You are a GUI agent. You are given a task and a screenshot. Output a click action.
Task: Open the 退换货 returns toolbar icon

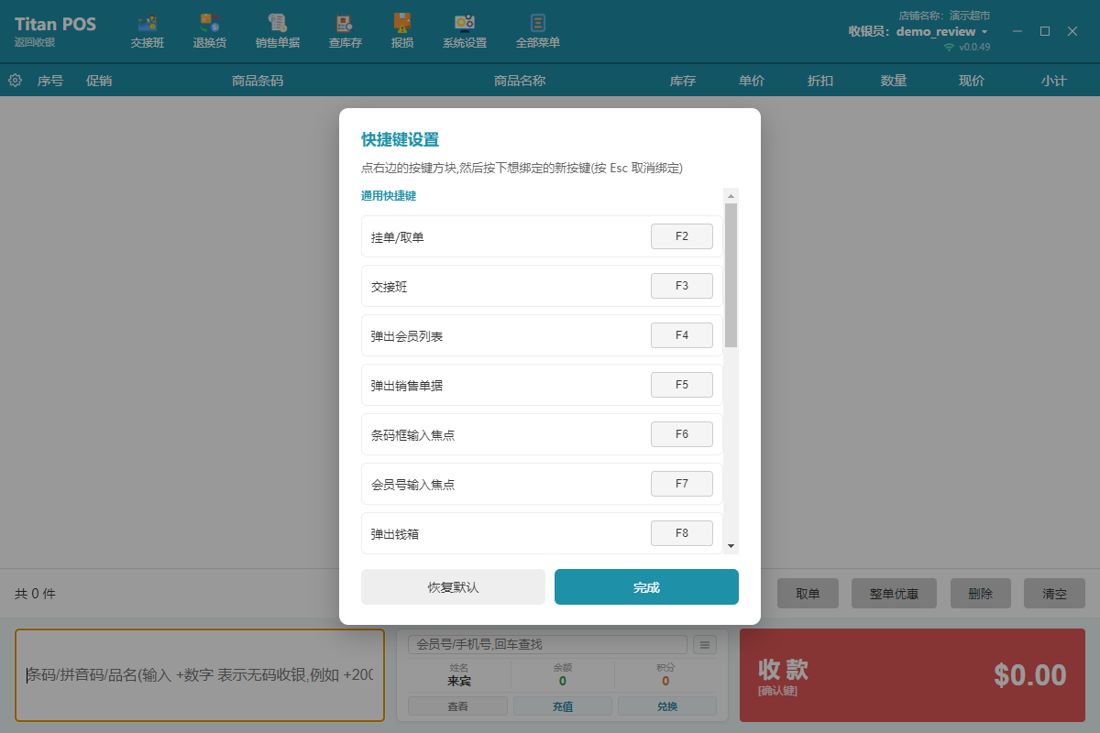pos(210,32)
